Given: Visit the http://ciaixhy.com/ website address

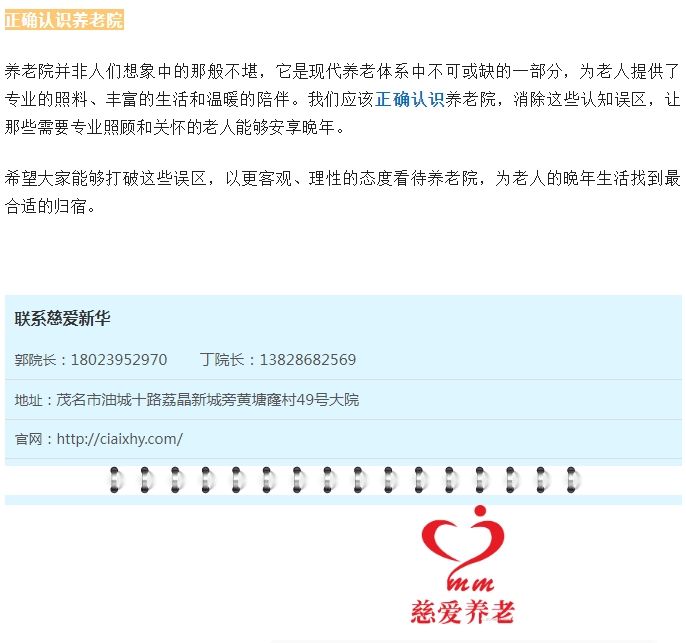Looking at the screenshot, I should pos(120,439).
